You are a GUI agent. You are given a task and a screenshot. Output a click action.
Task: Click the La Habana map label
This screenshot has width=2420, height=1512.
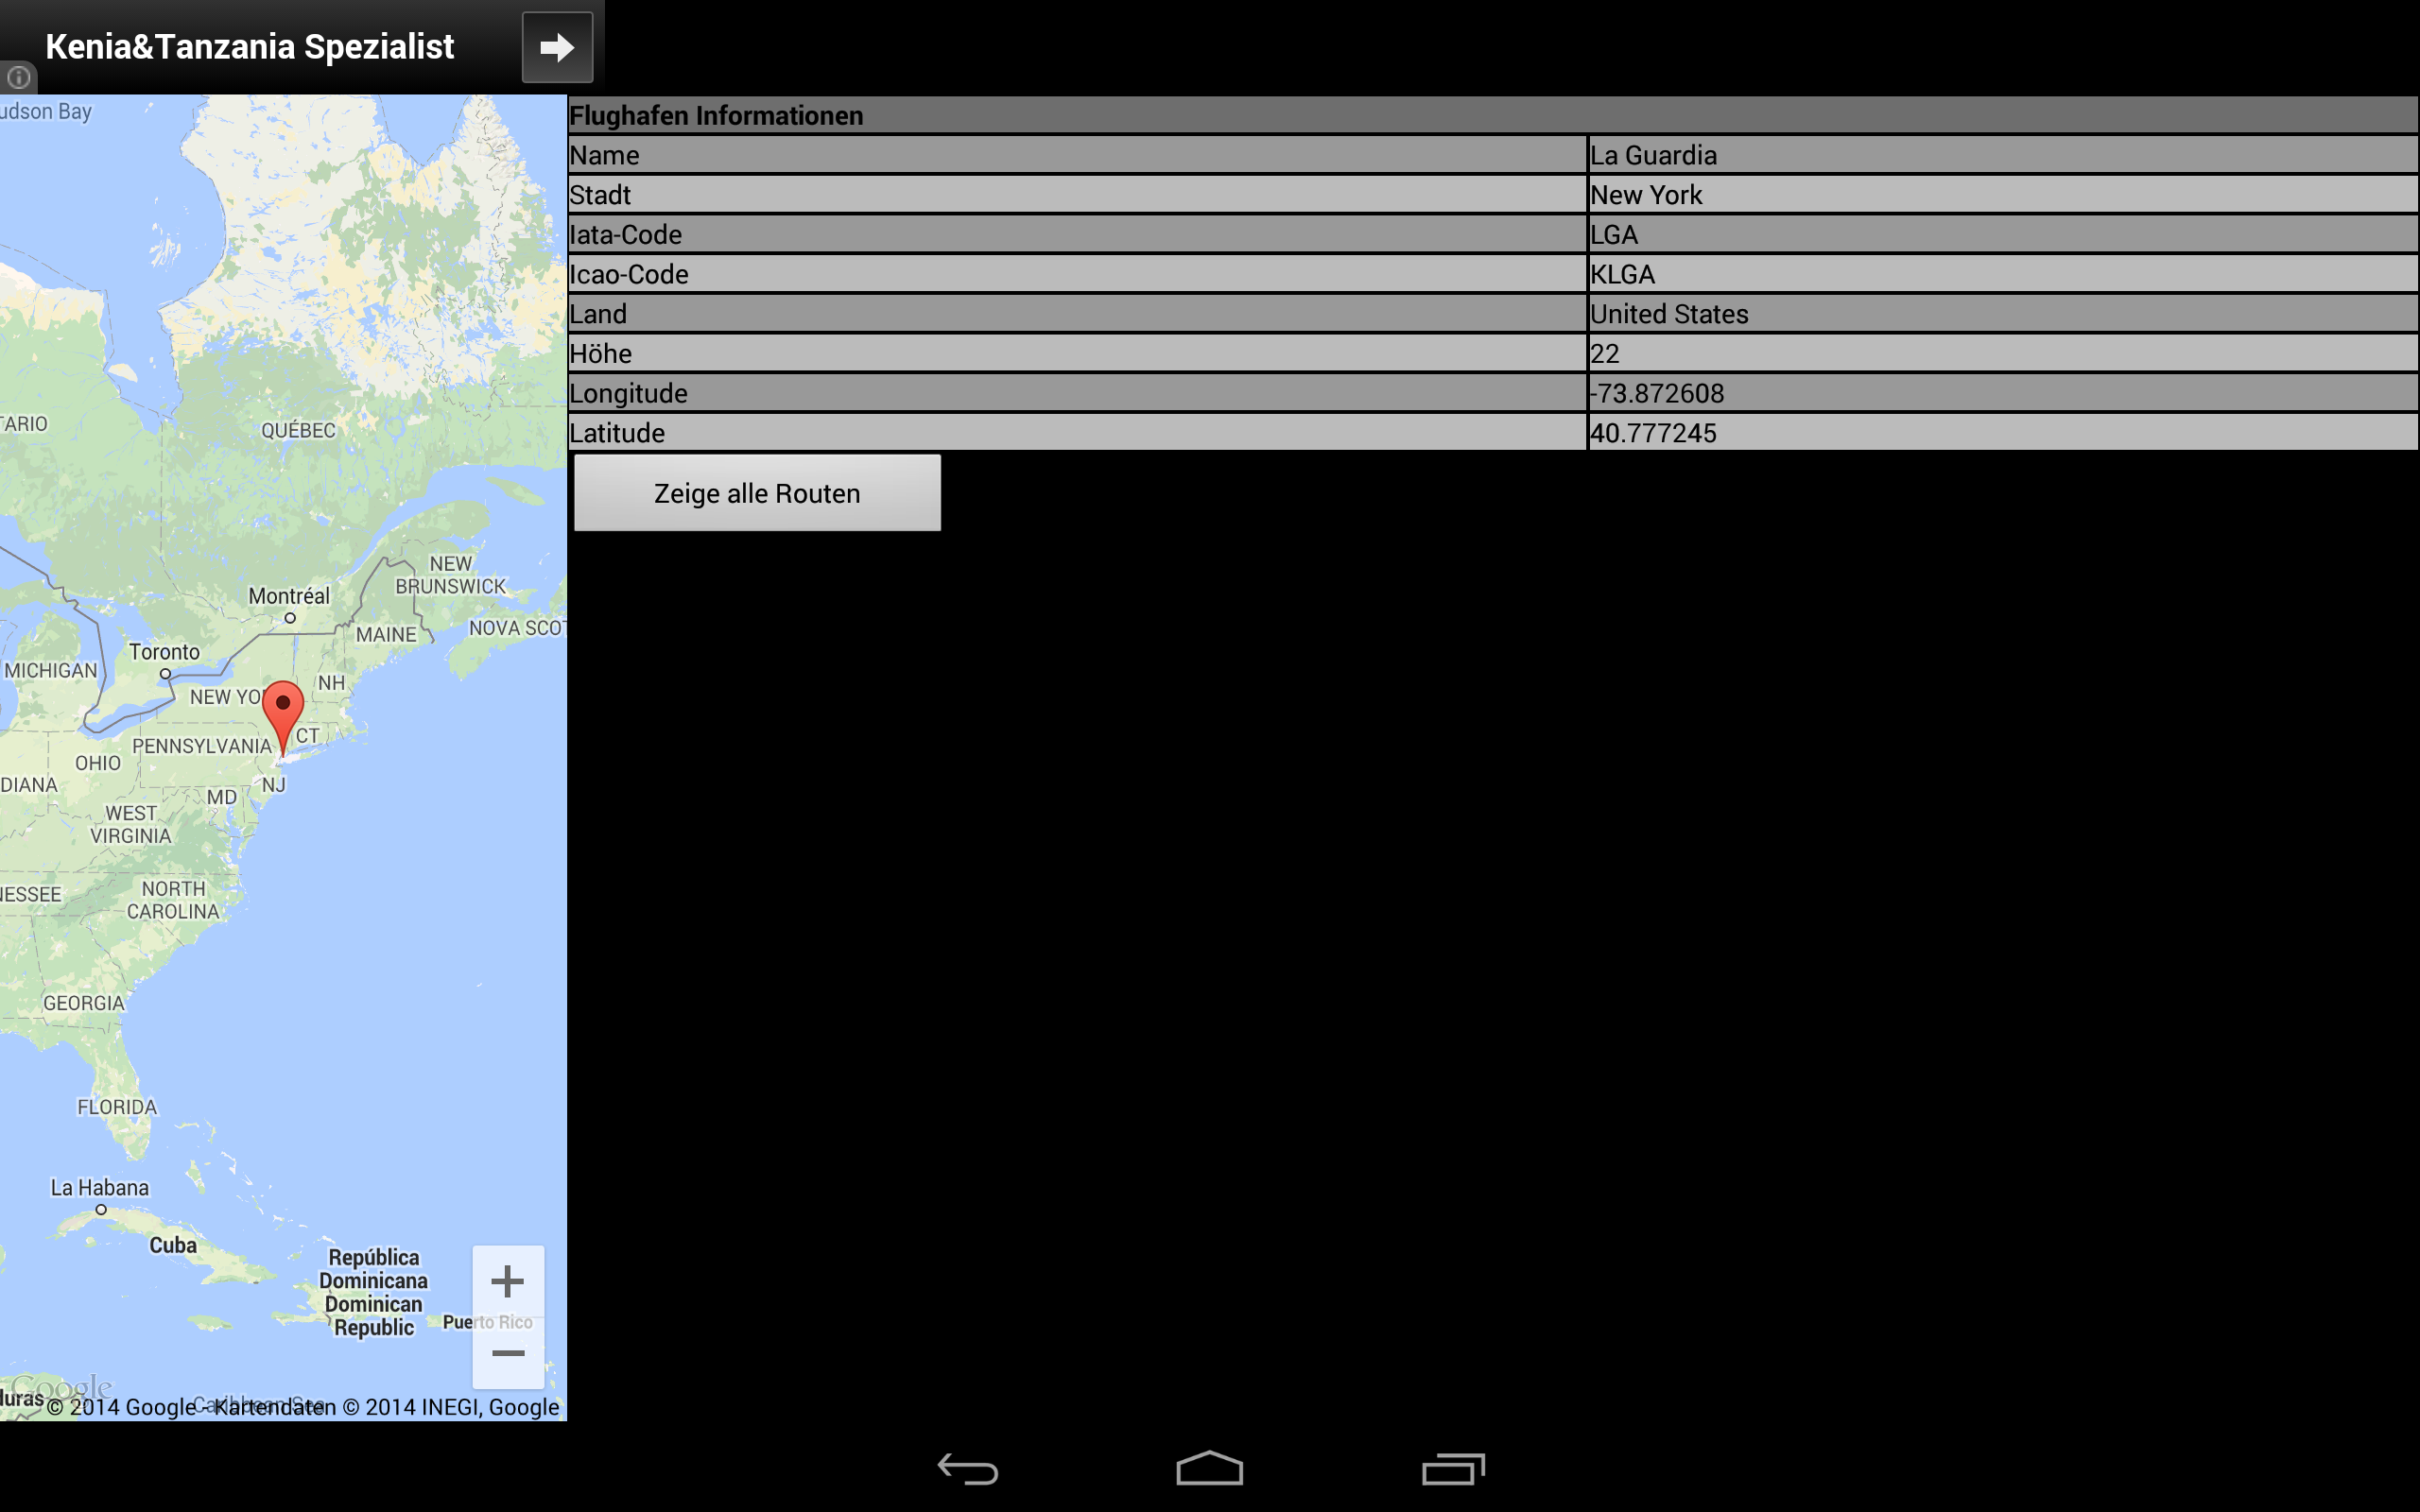point(99,1188)
